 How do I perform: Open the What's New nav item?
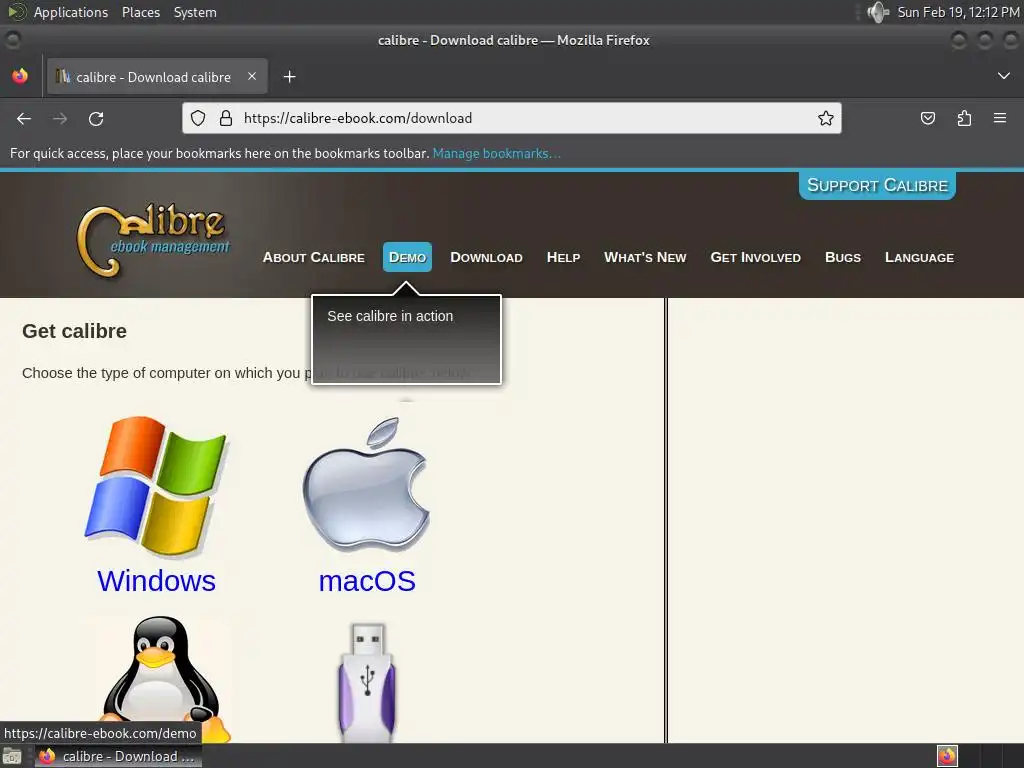pos(645,257)
